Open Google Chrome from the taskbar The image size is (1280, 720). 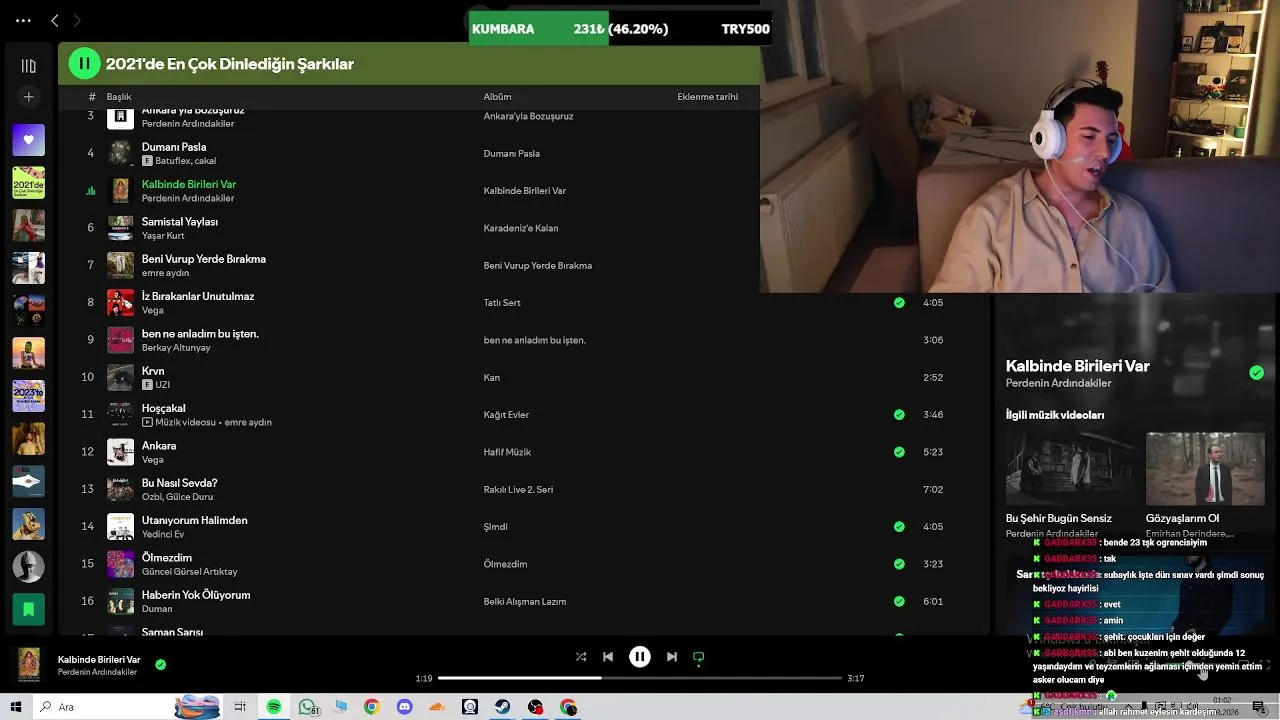(371, 707)
